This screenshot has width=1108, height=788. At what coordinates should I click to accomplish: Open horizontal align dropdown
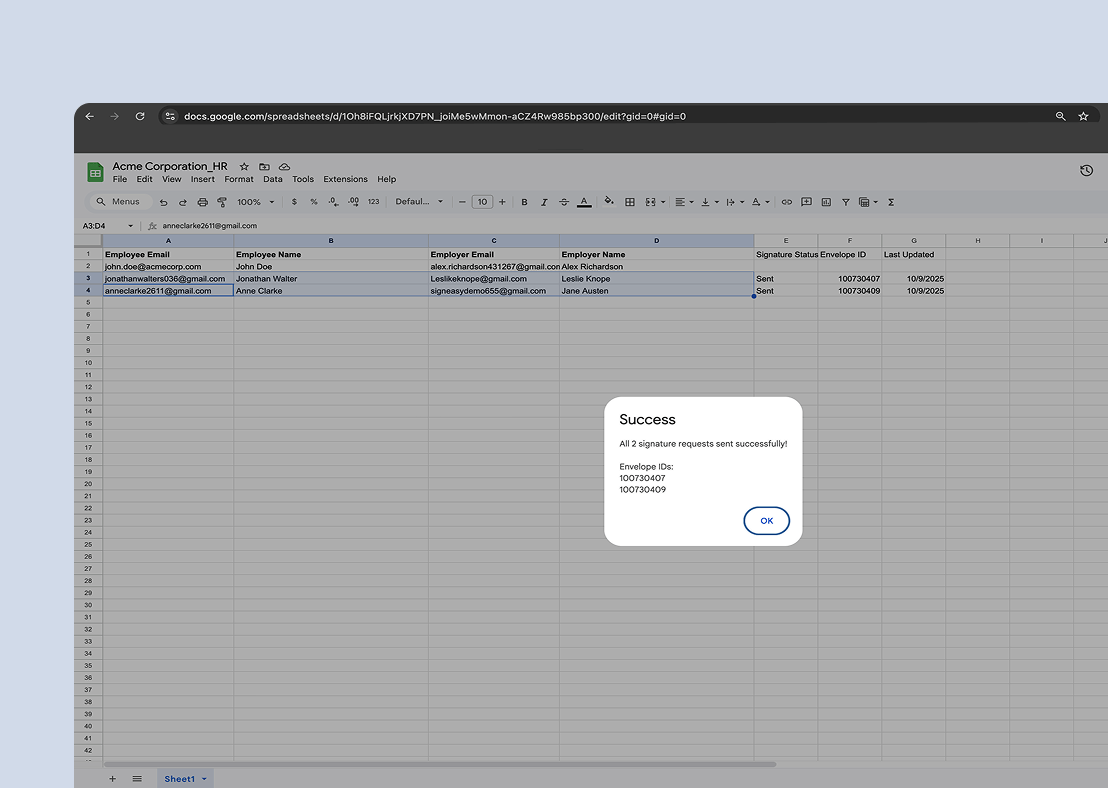[x=683, y=202]
